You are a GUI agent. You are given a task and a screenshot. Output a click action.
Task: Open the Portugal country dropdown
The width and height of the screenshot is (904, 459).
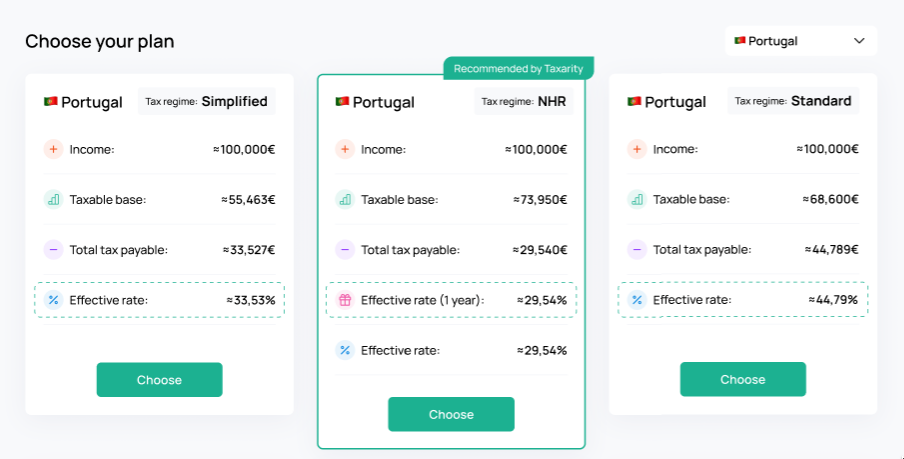(801, 41)
